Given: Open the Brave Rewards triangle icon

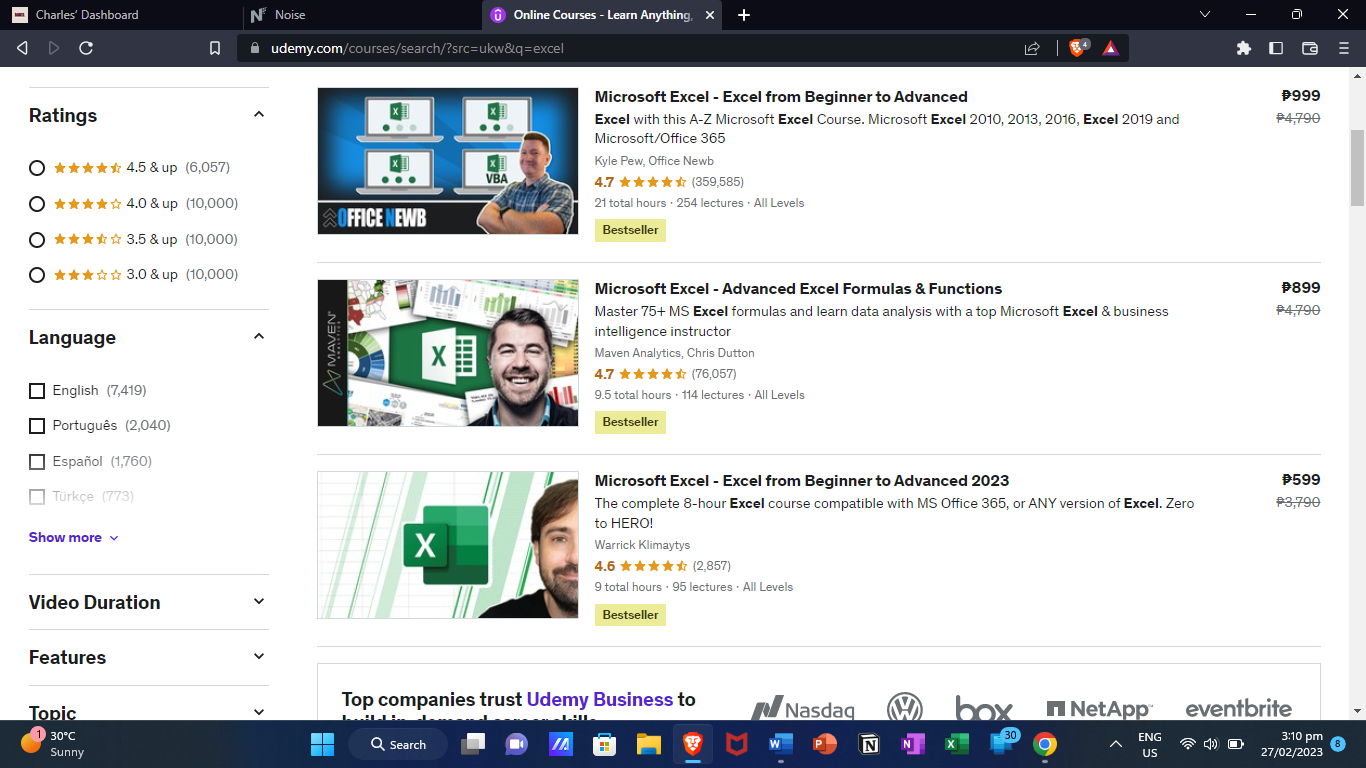Looking at the screenshot, I should [x=1110, y=48].
